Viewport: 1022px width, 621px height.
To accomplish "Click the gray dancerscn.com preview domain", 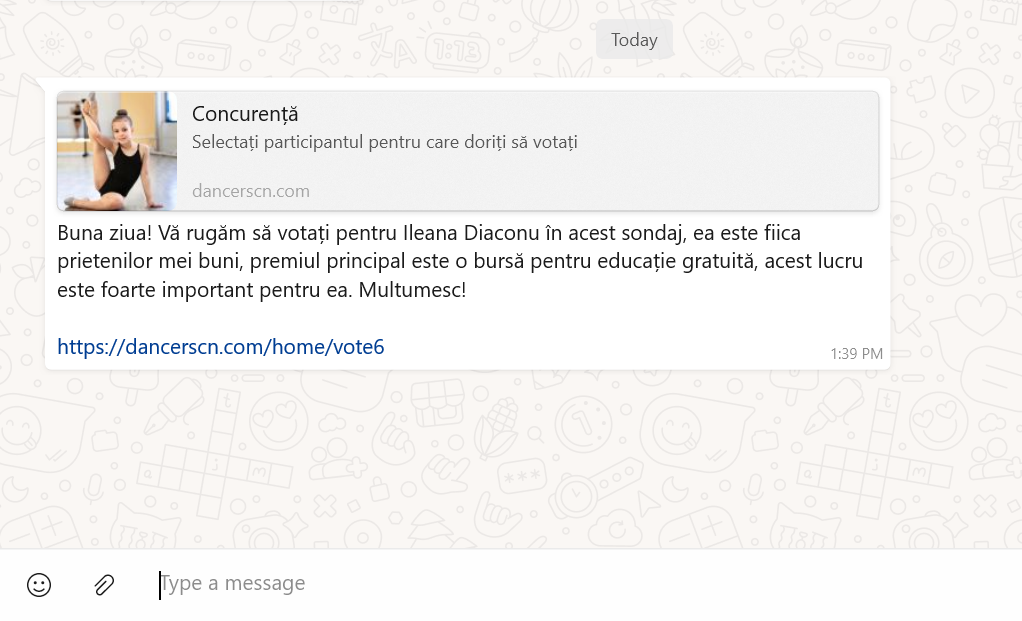I will [x=251, y=191].
